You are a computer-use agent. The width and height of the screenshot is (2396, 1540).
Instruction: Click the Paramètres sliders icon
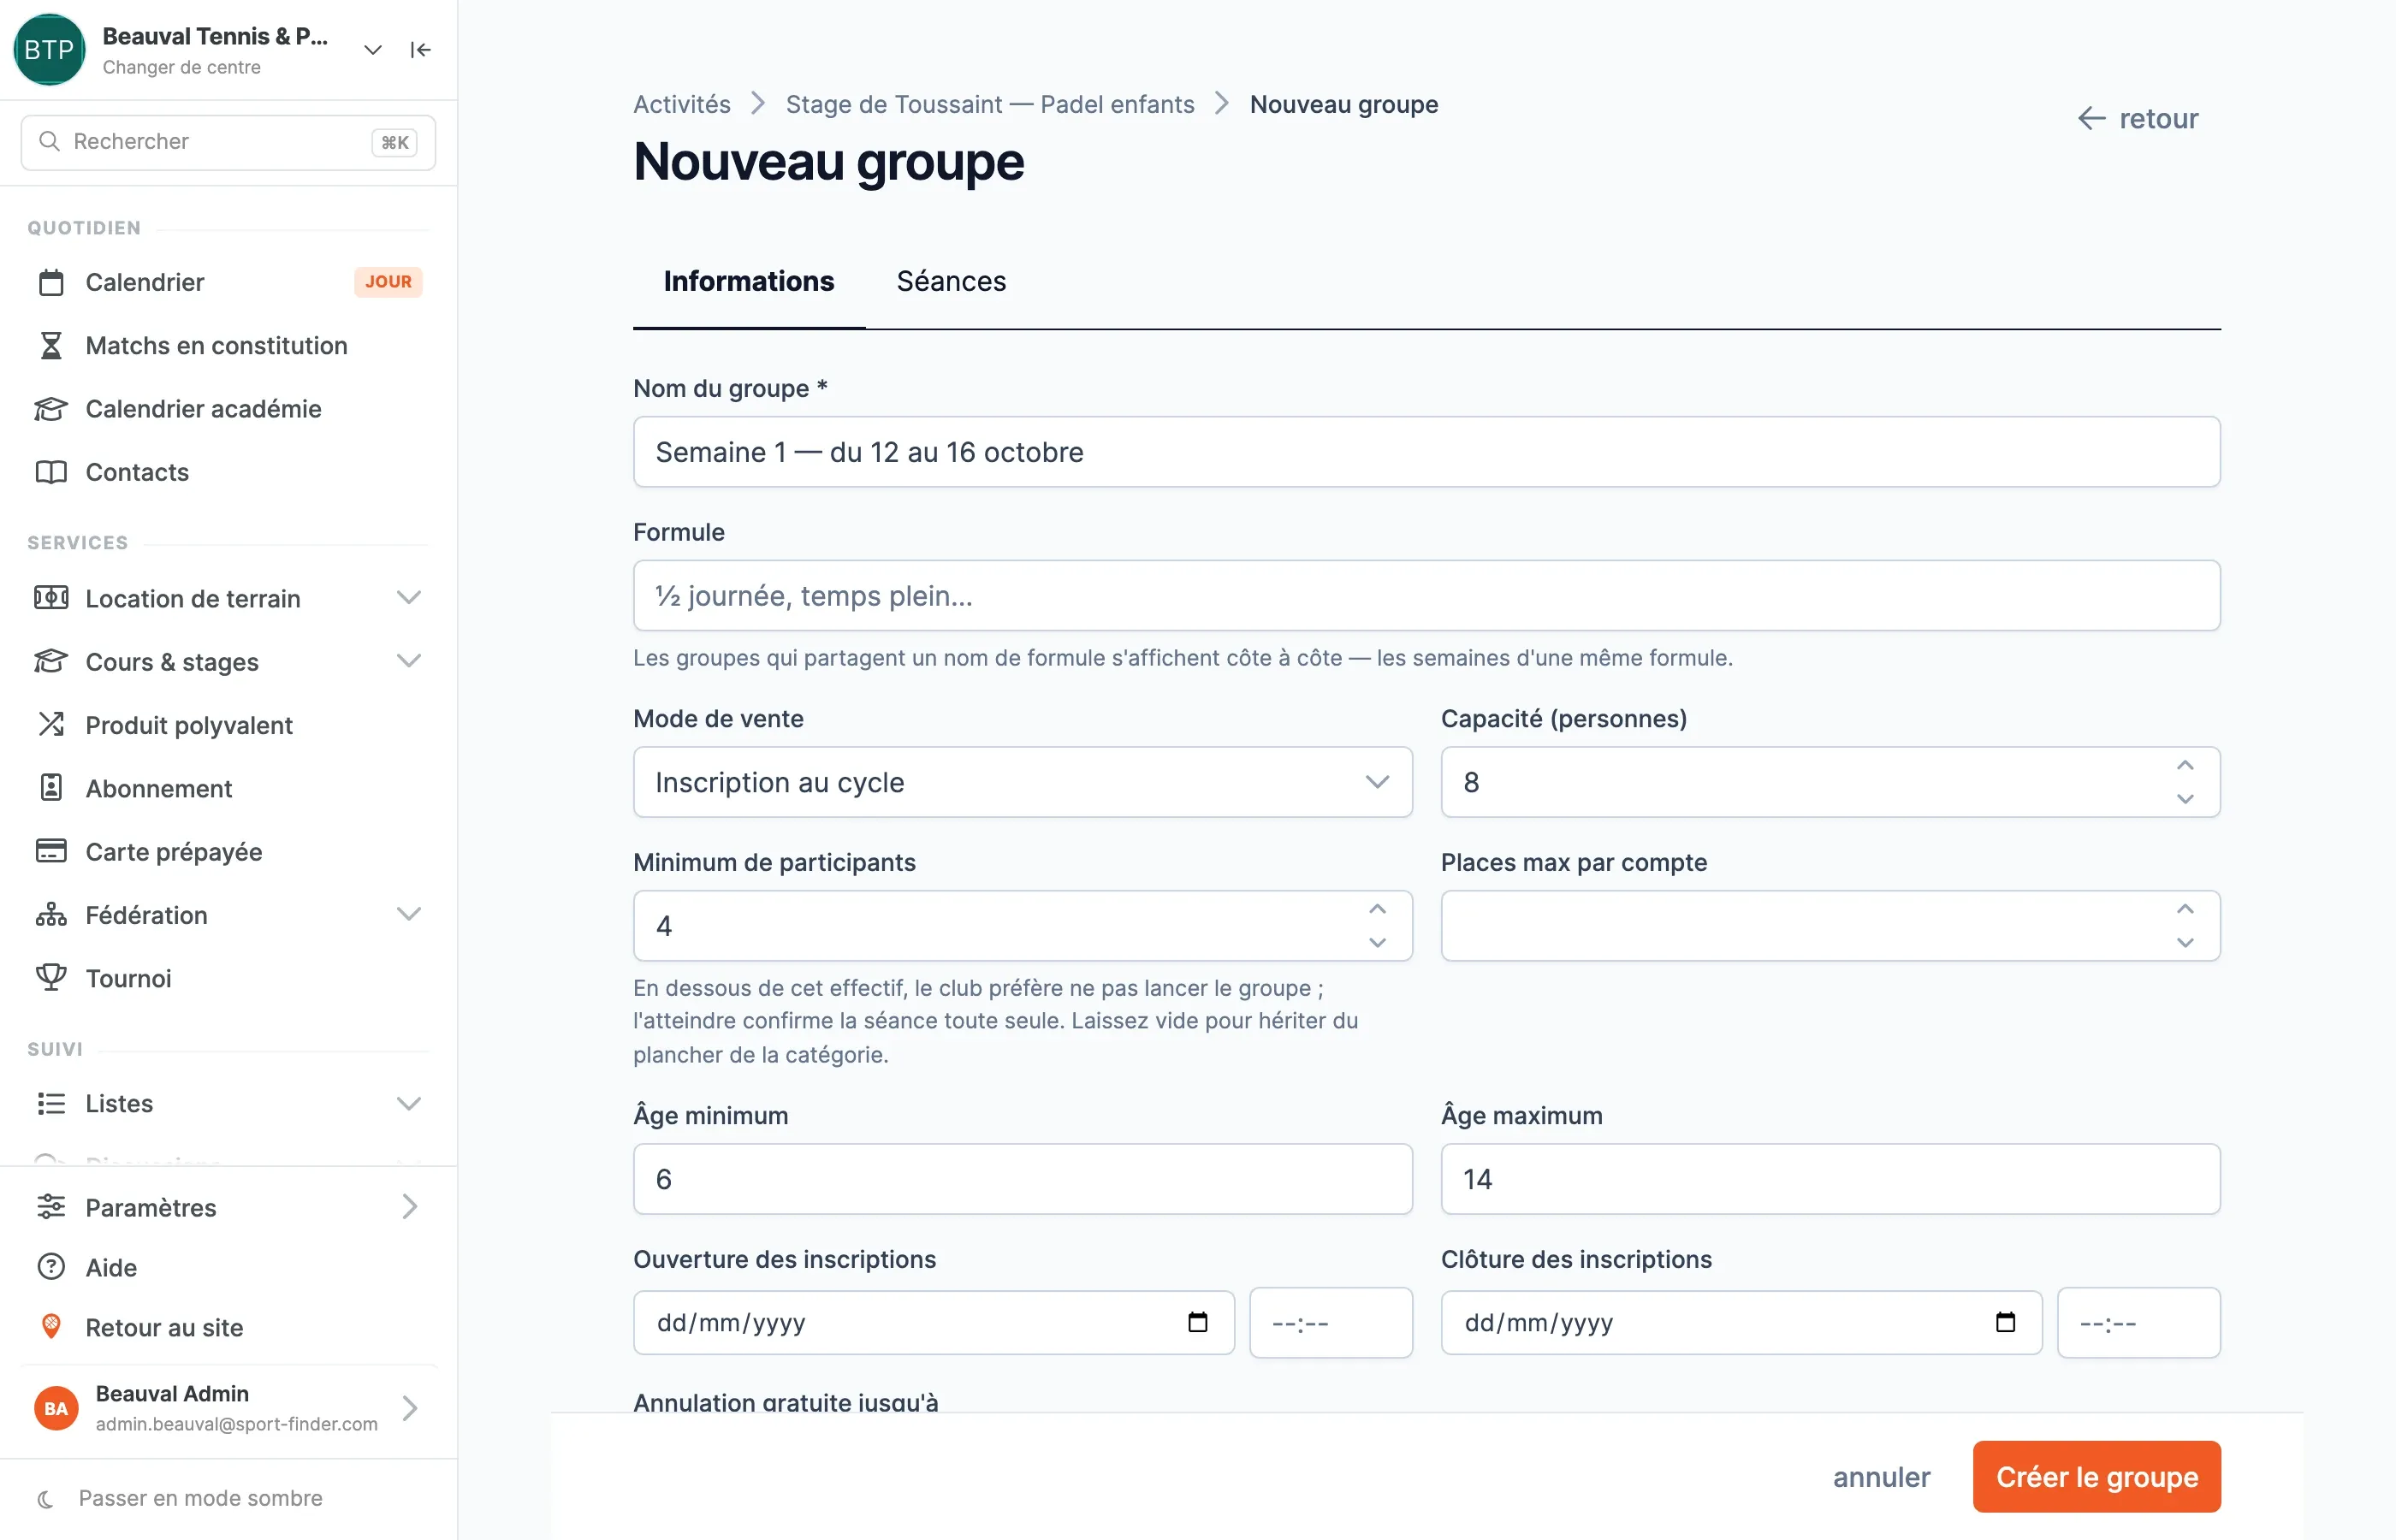point(51,1207)
